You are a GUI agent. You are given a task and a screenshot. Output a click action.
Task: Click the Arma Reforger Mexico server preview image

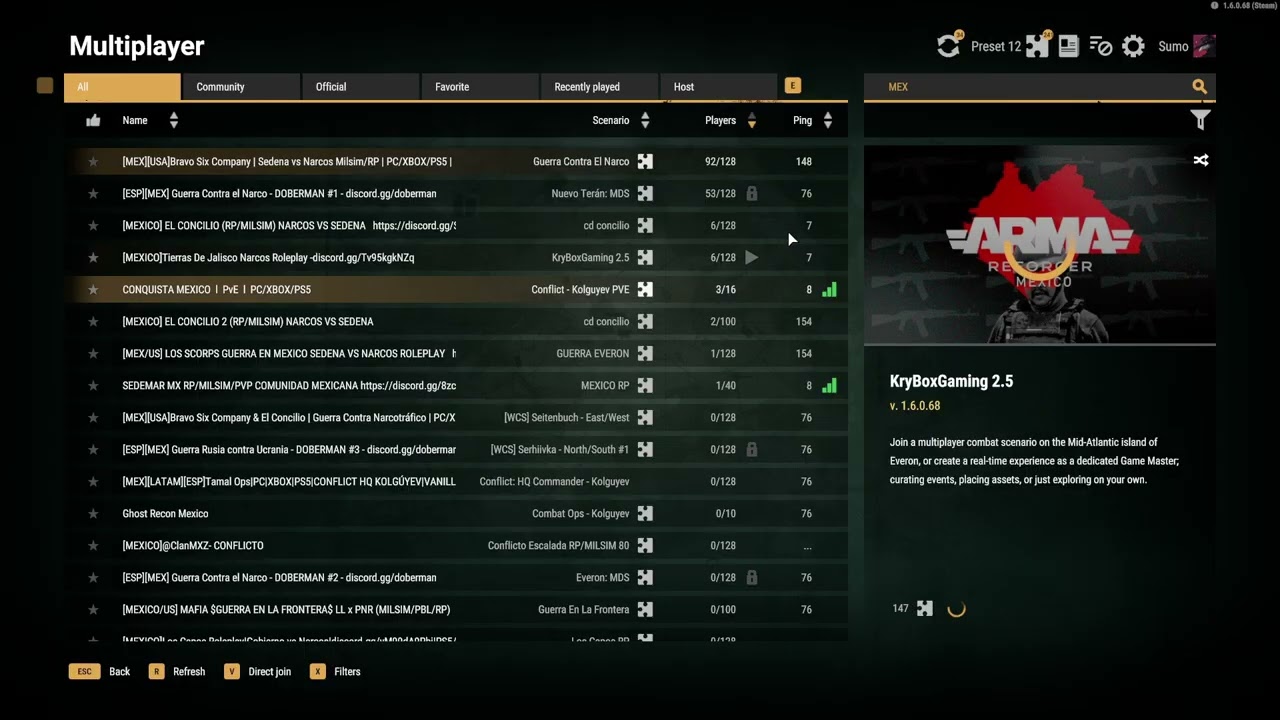pos(1040,245)
